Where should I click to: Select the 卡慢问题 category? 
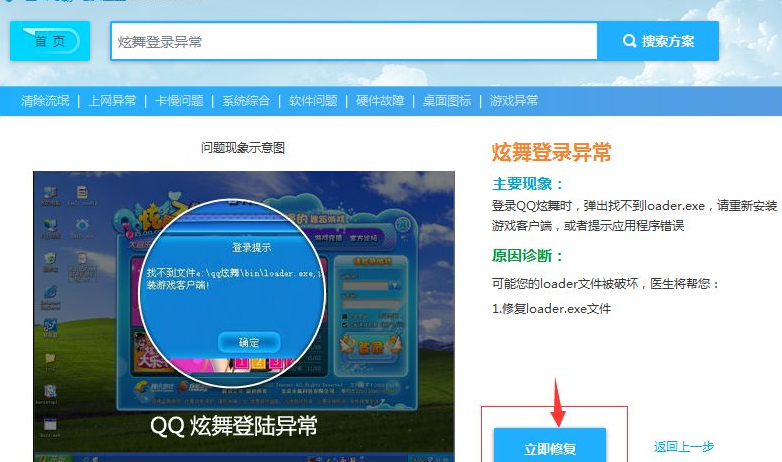(179, 101)
